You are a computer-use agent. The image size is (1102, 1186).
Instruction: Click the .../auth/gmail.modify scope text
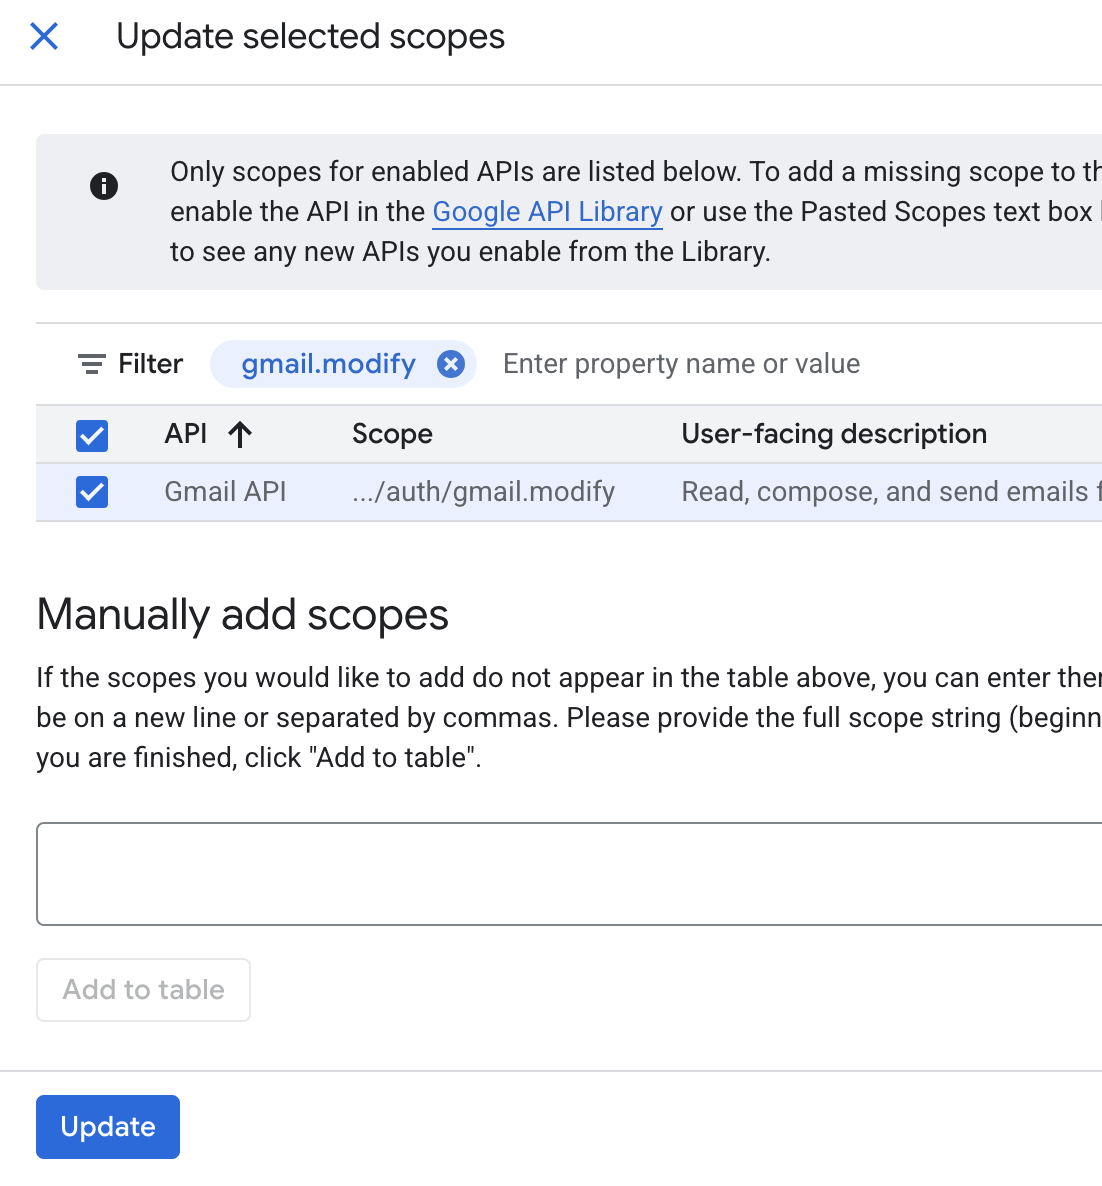coord(483,492)
